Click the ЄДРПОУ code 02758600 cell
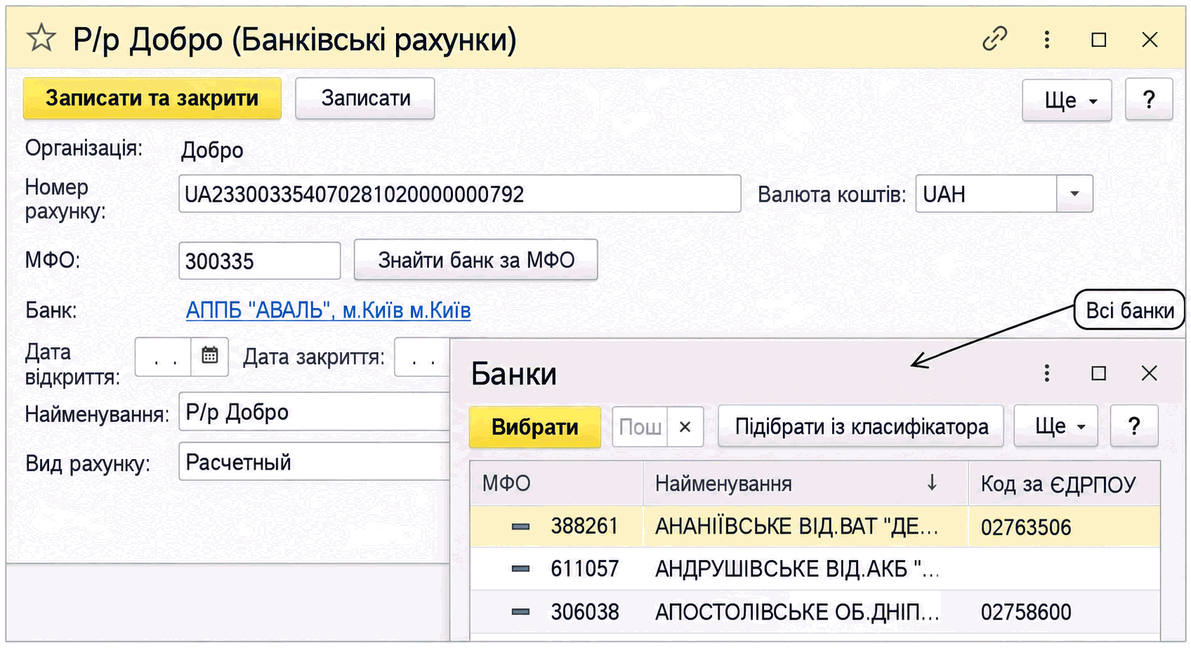Viewport: 1191px width, 649px height. [x=1064, y=612]
